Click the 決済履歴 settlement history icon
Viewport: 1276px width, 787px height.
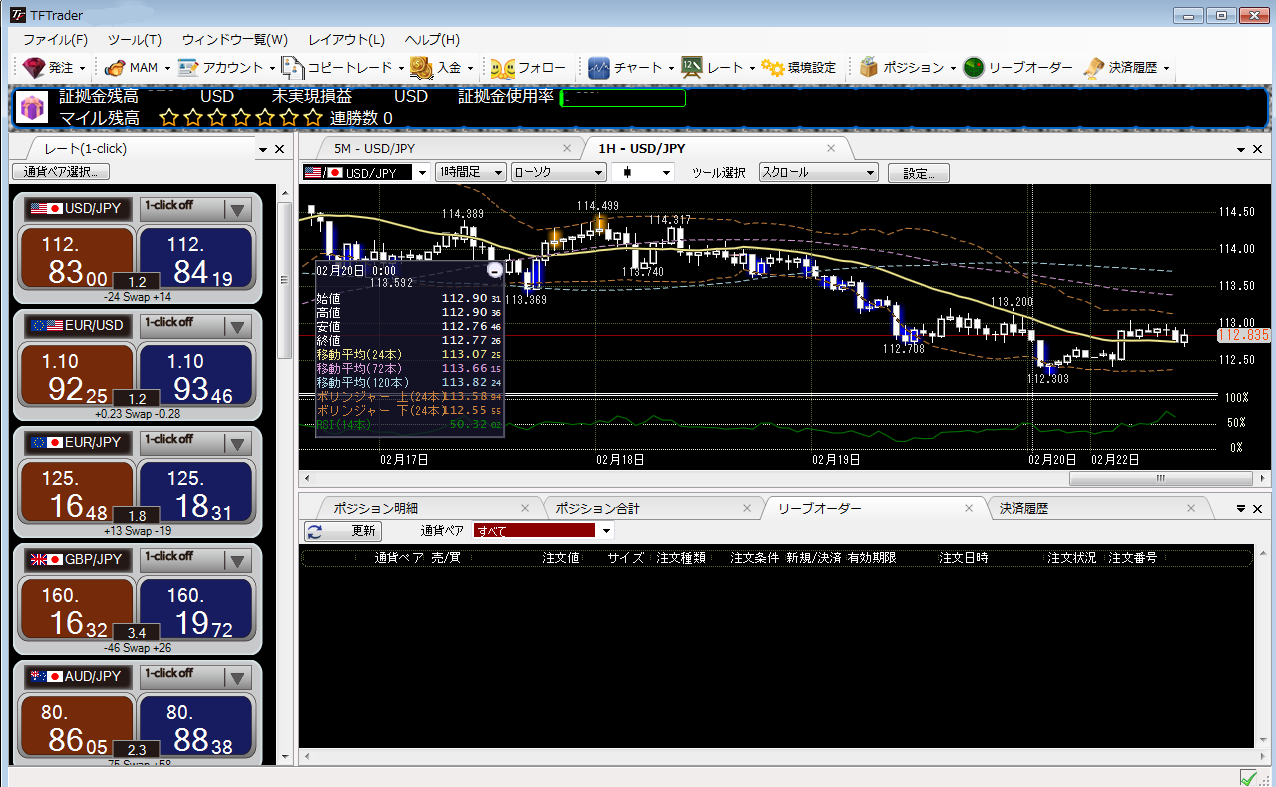pos(1093,68)
